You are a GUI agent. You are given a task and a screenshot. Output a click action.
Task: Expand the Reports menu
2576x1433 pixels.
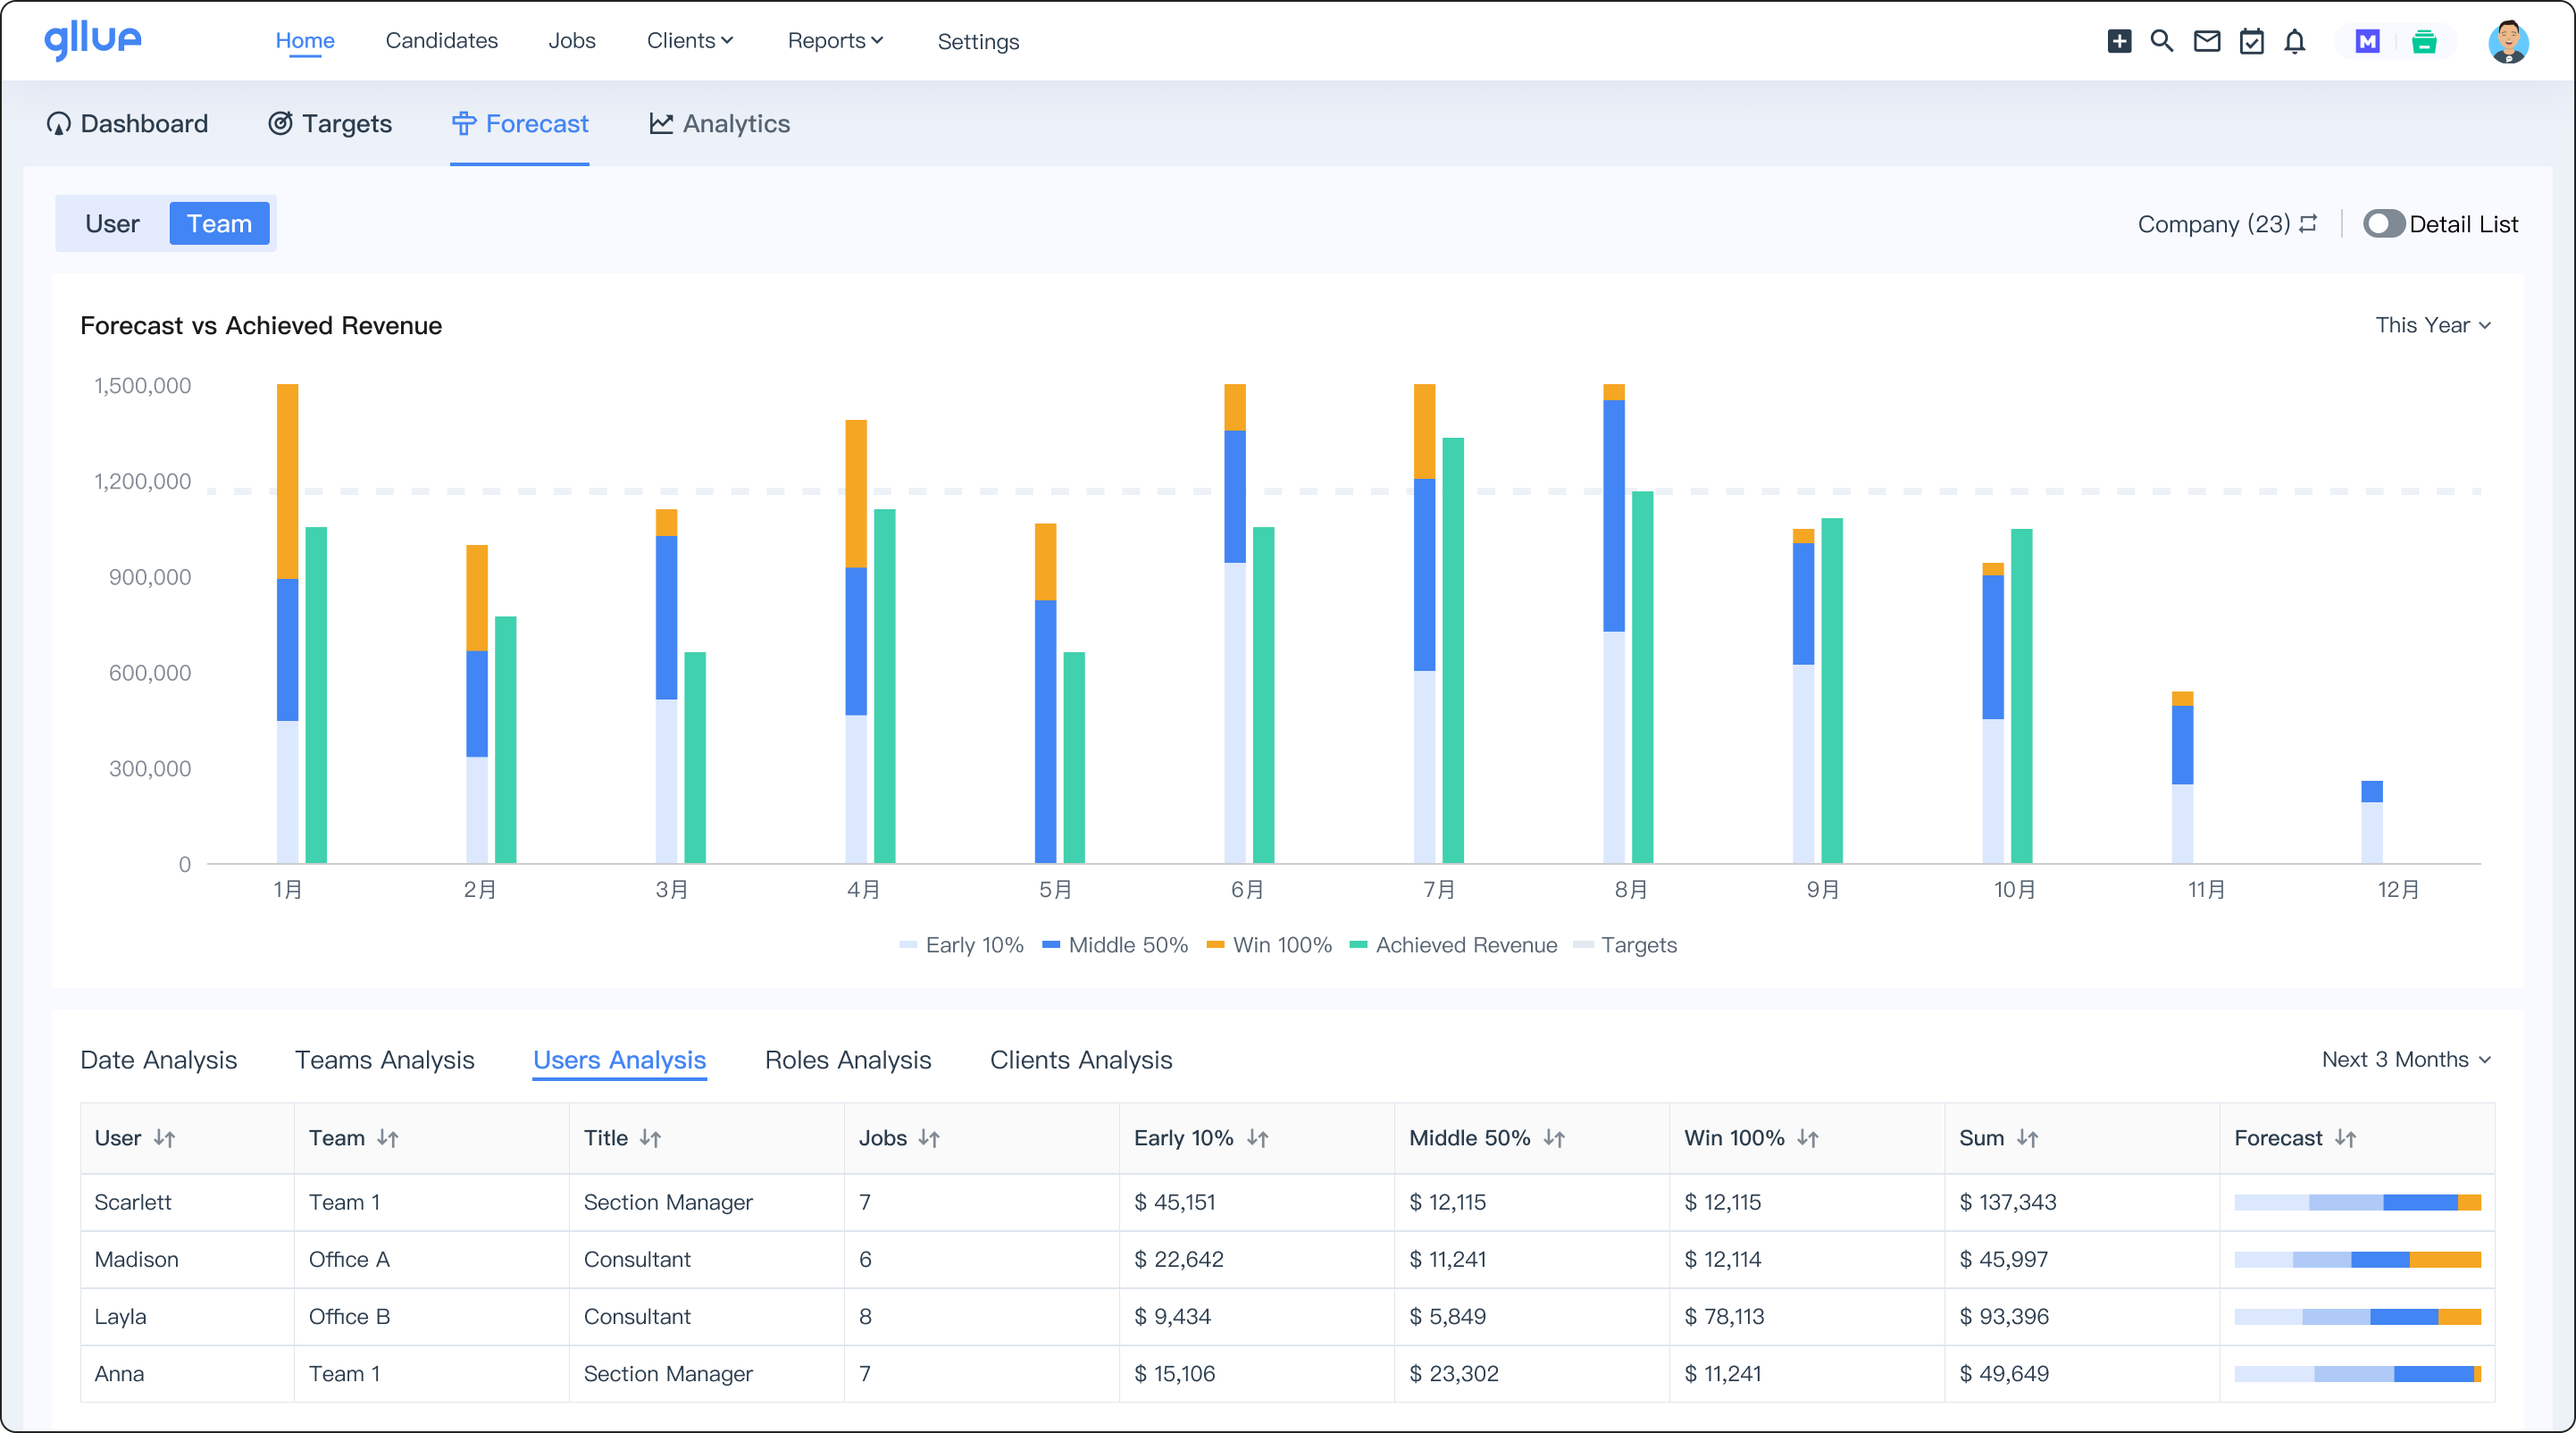[x=835, y=41]
